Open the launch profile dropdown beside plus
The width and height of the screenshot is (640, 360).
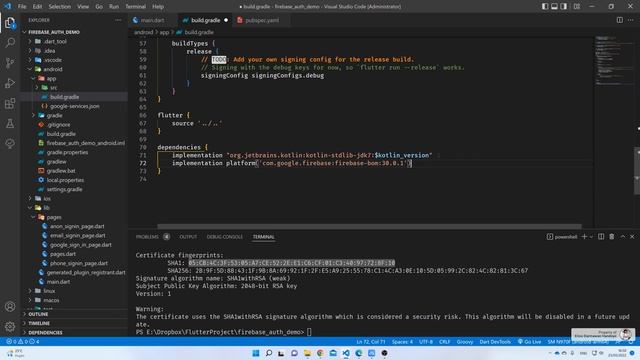coord(591,237)
